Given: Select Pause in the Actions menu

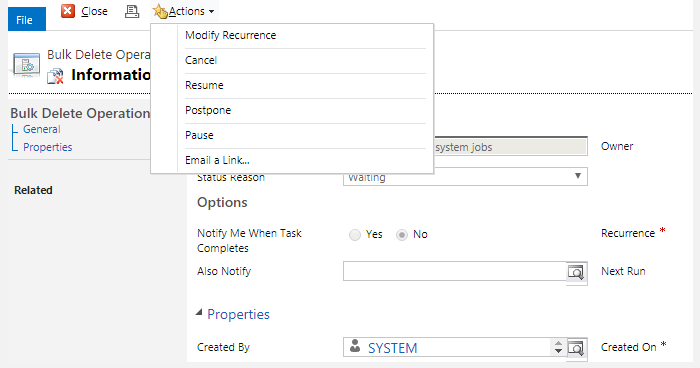Looking at the screenshot, I should point(199,135).
